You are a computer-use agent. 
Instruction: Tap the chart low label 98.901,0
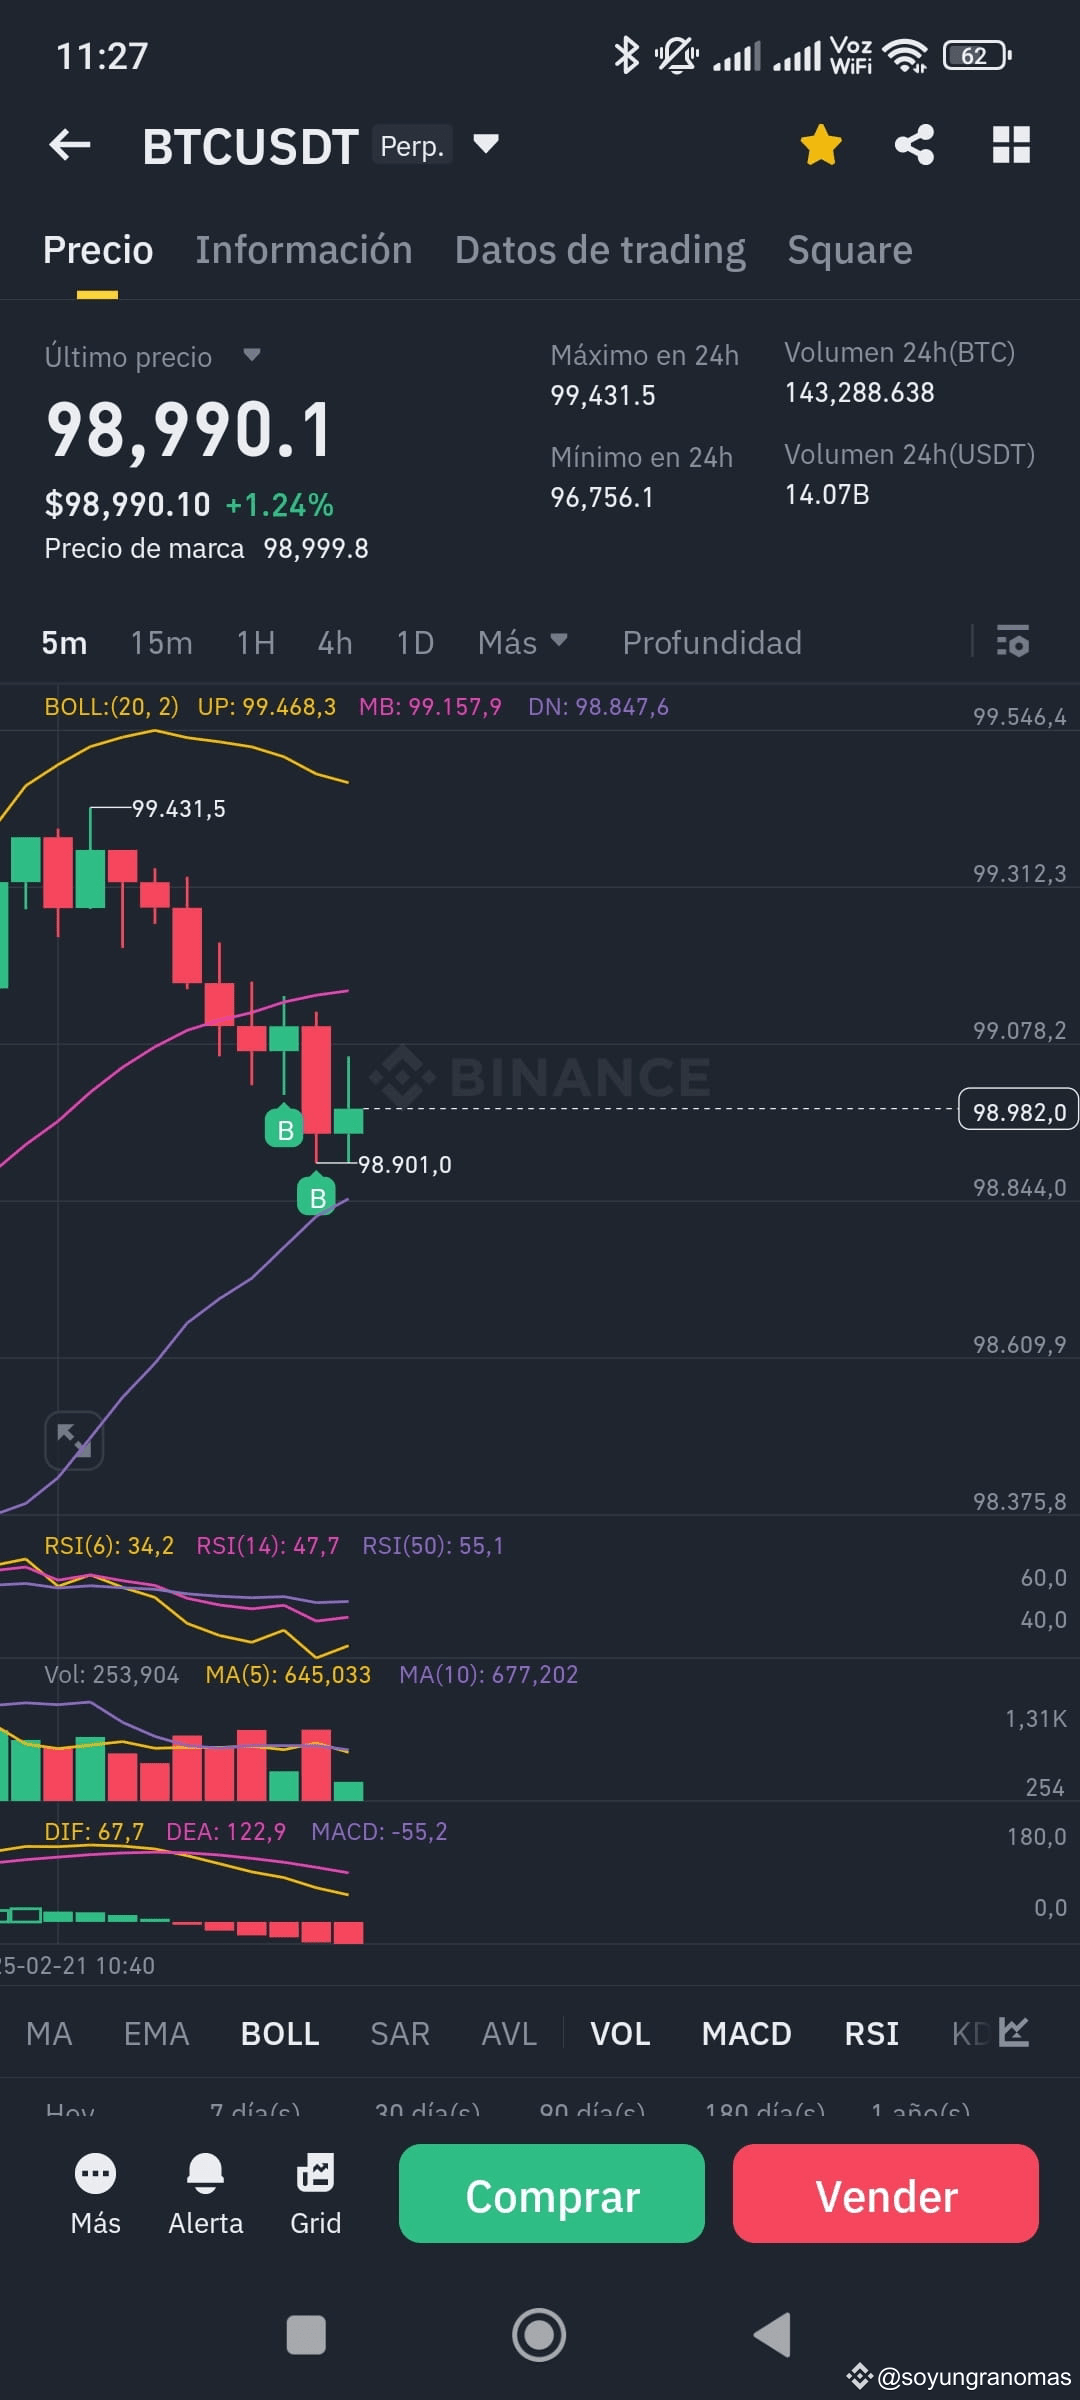405,1165
